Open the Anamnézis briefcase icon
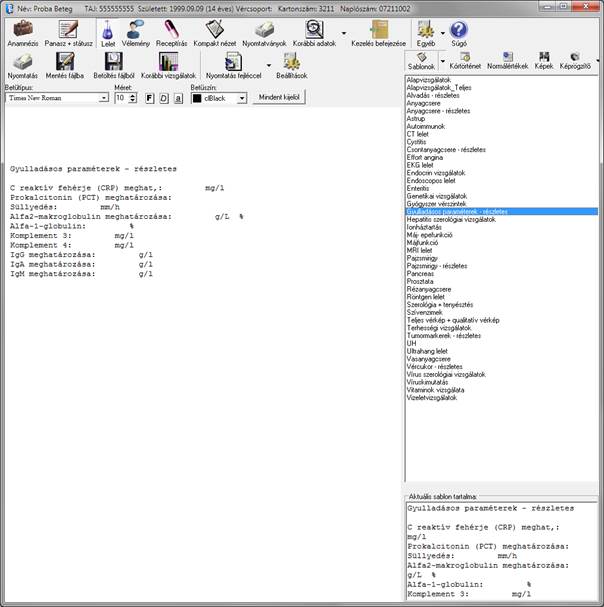Image resolution: width=604 pixels, height=607 pixels. [x=23, y=29]
